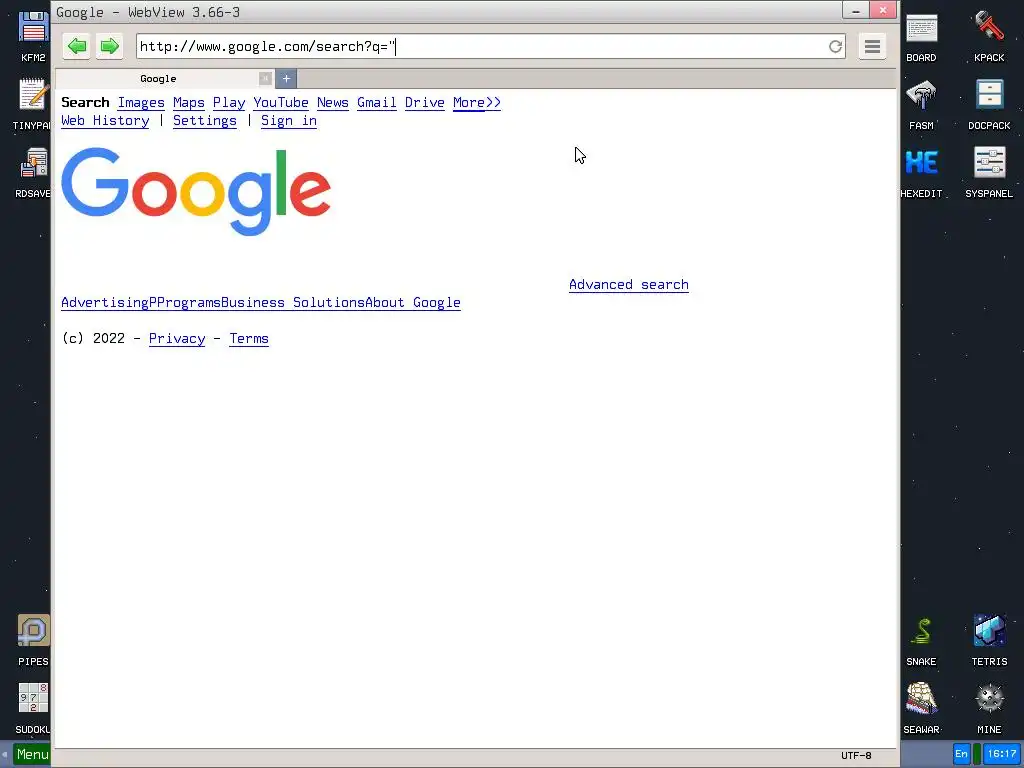The height and width of the screenshot is (768, 1024).
Task: Expand the More>> link
Action: pyautogui.click(x=477, y=103)
